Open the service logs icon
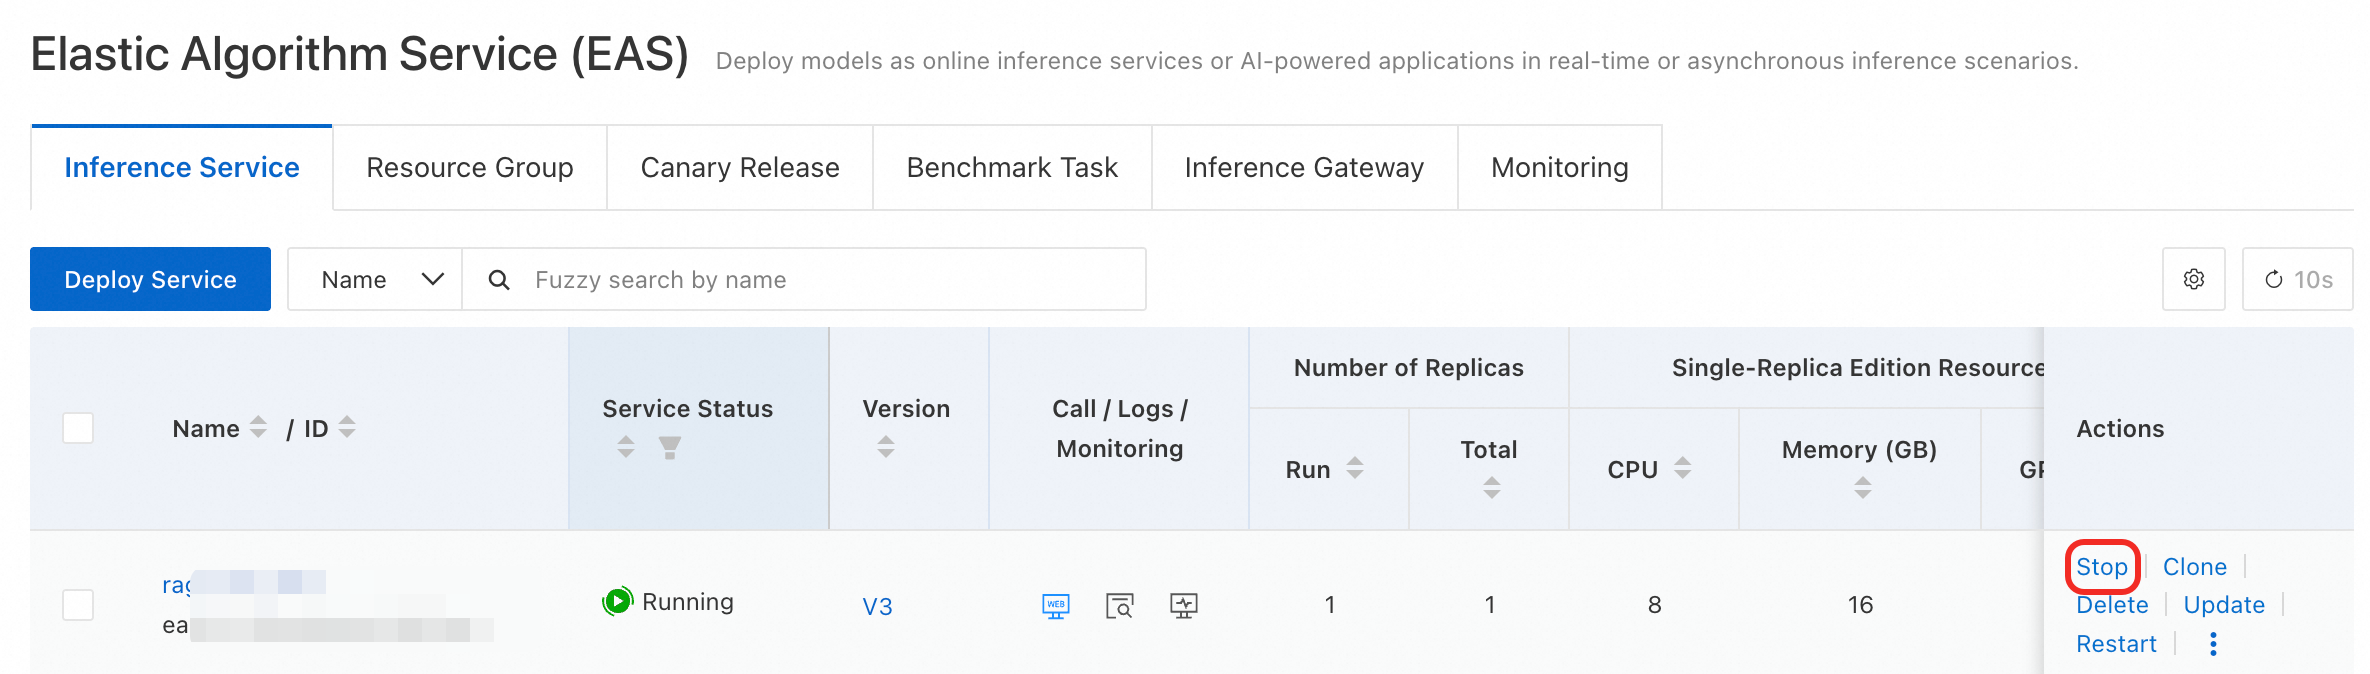 (x=1119, y=605)
